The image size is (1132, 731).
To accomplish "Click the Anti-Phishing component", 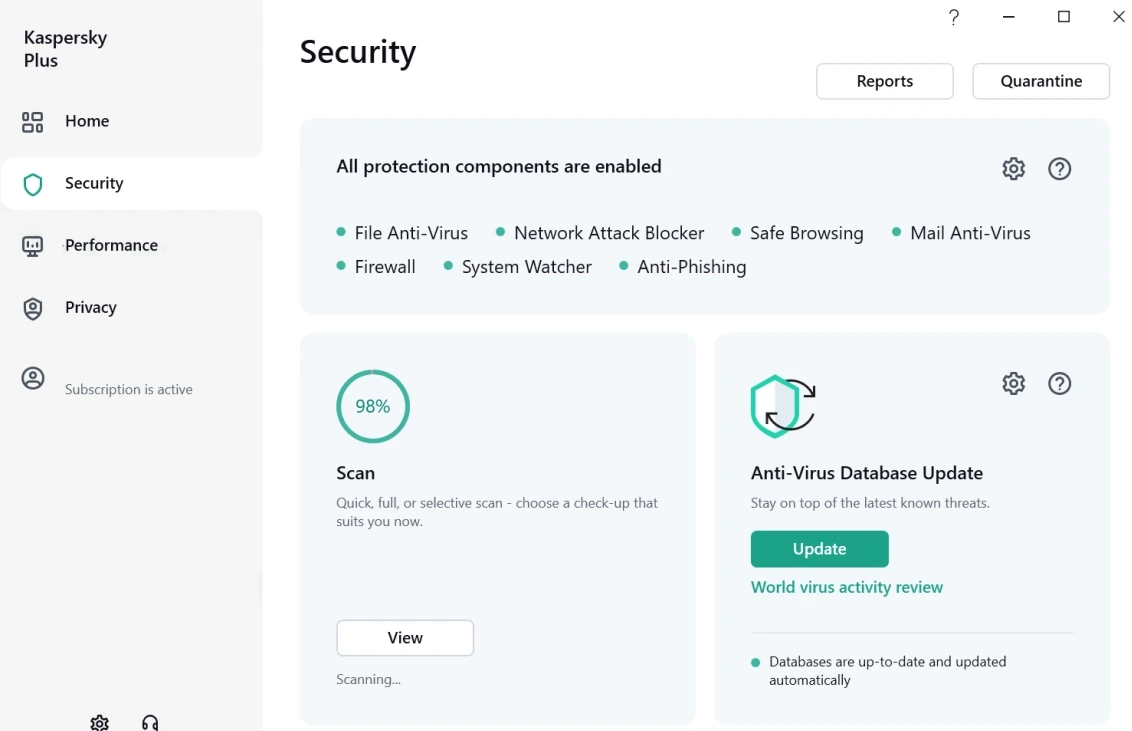I will tap(683, 267).
